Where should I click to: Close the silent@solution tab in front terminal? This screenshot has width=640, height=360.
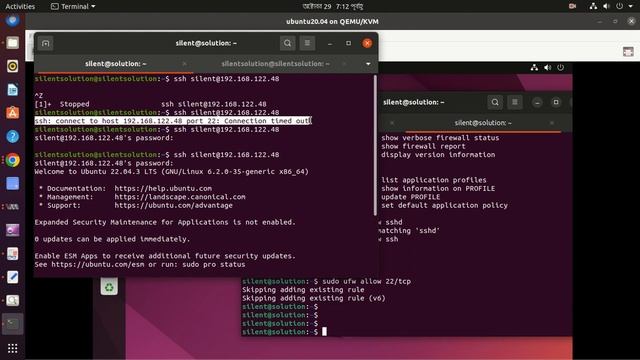pos(184,64)
